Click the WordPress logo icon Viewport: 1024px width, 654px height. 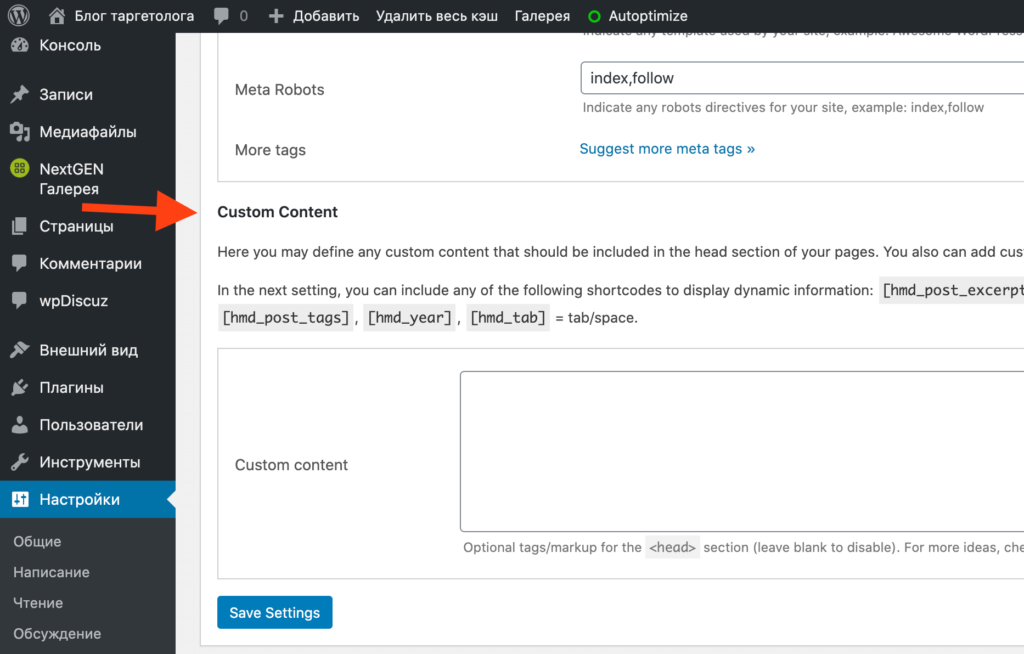click(x=19, y=16)
